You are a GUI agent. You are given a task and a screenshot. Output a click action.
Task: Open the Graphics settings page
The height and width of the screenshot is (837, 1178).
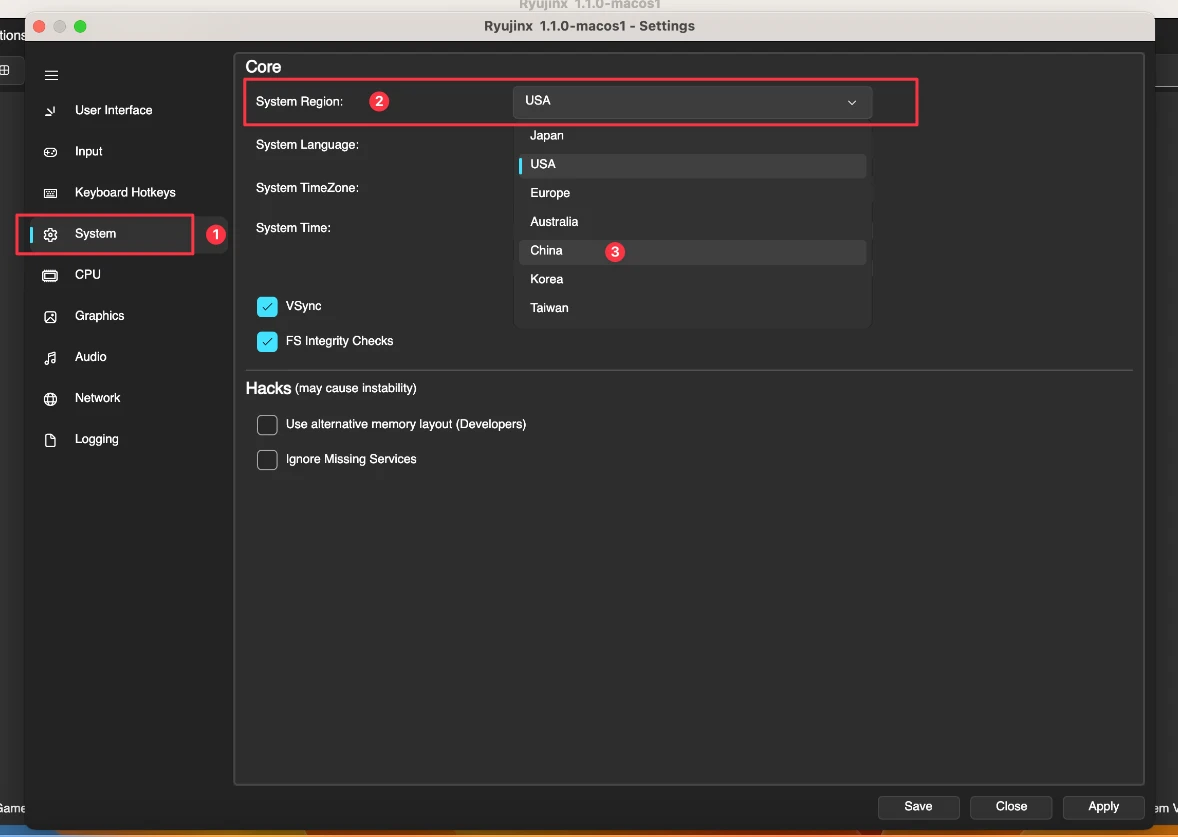99,316
